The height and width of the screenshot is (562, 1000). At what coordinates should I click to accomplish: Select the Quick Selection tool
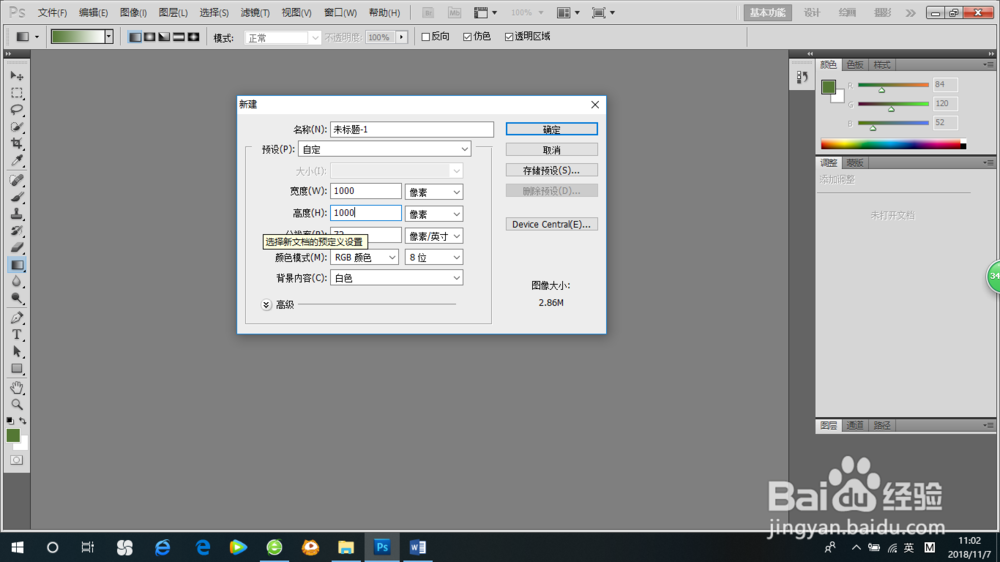point(17,127)
